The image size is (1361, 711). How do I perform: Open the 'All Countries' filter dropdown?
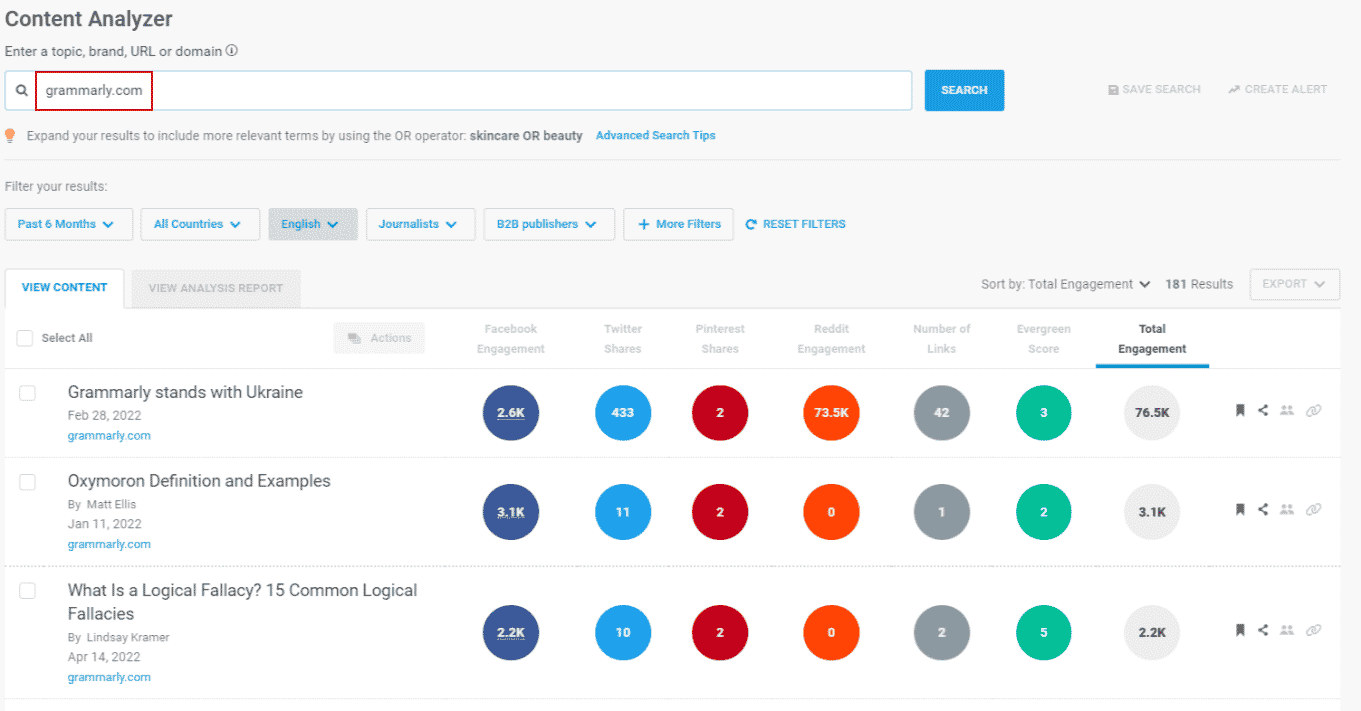point(200,224)
